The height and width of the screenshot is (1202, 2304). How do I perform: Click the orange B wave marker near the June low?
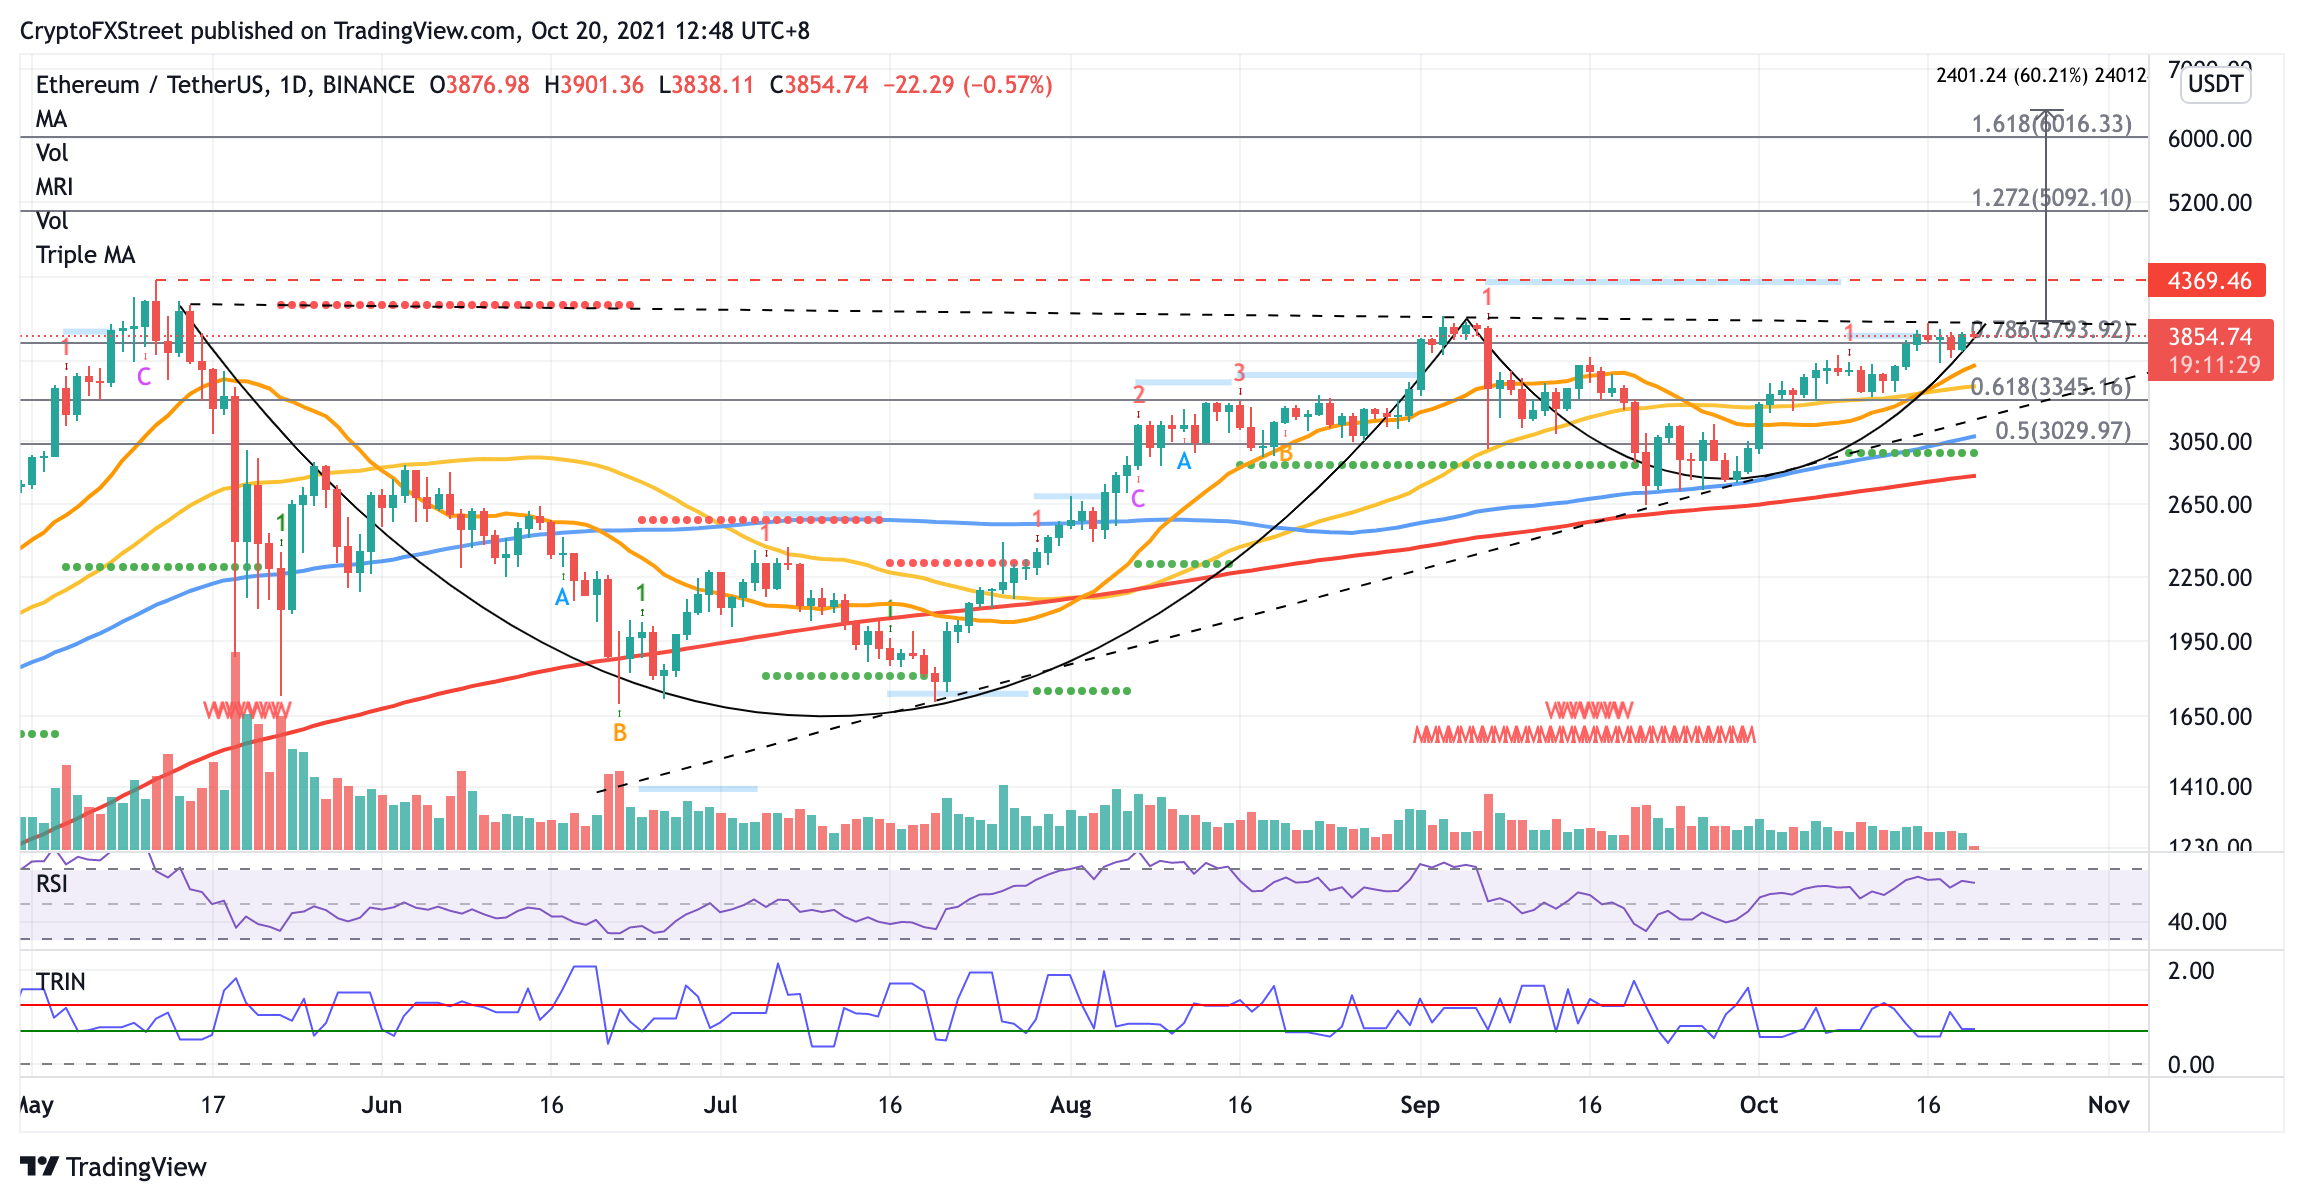[x=620, y=733]
